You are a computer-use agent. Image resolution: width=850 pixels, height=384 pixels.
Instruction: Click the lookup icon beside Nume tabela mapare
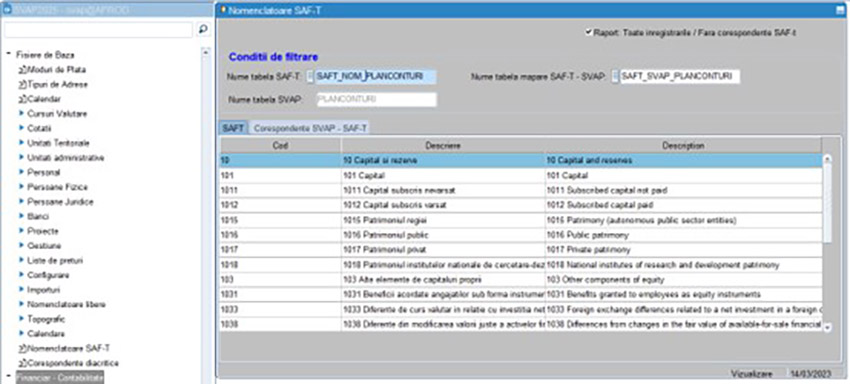(615, 76)
